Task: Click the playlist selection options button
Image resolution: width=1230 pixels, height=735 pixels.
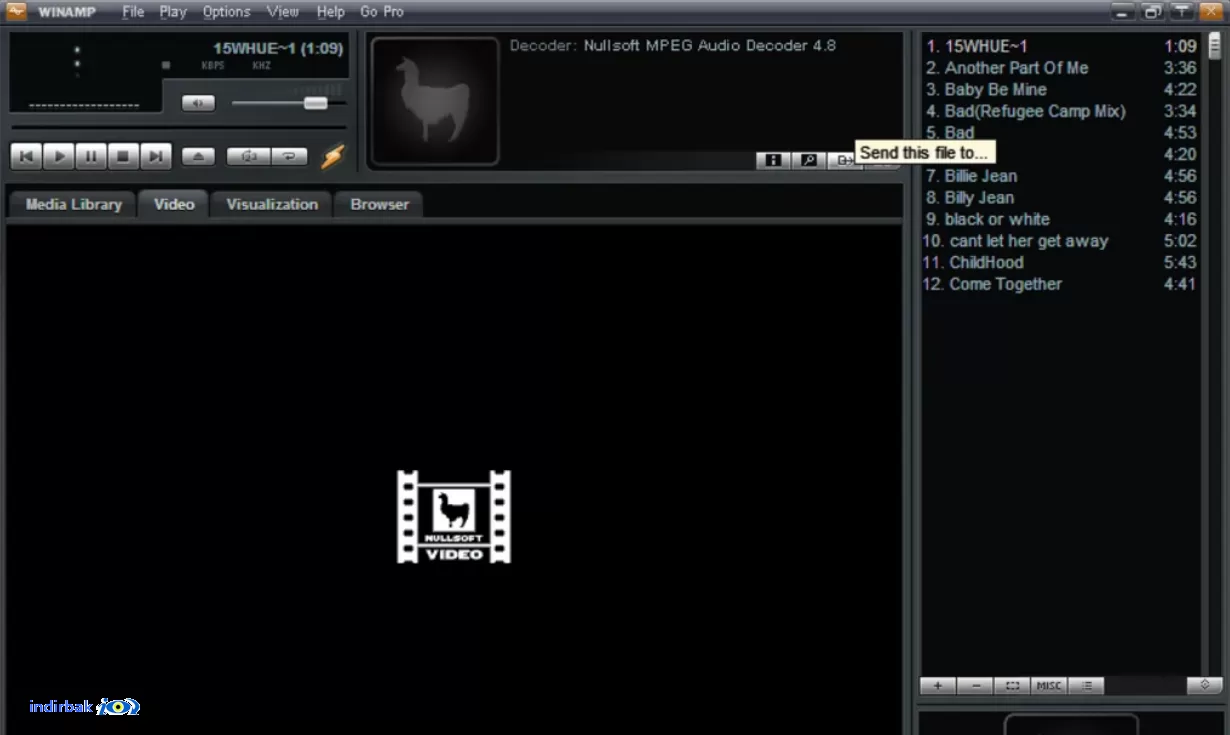Action: coord(1012,686)
